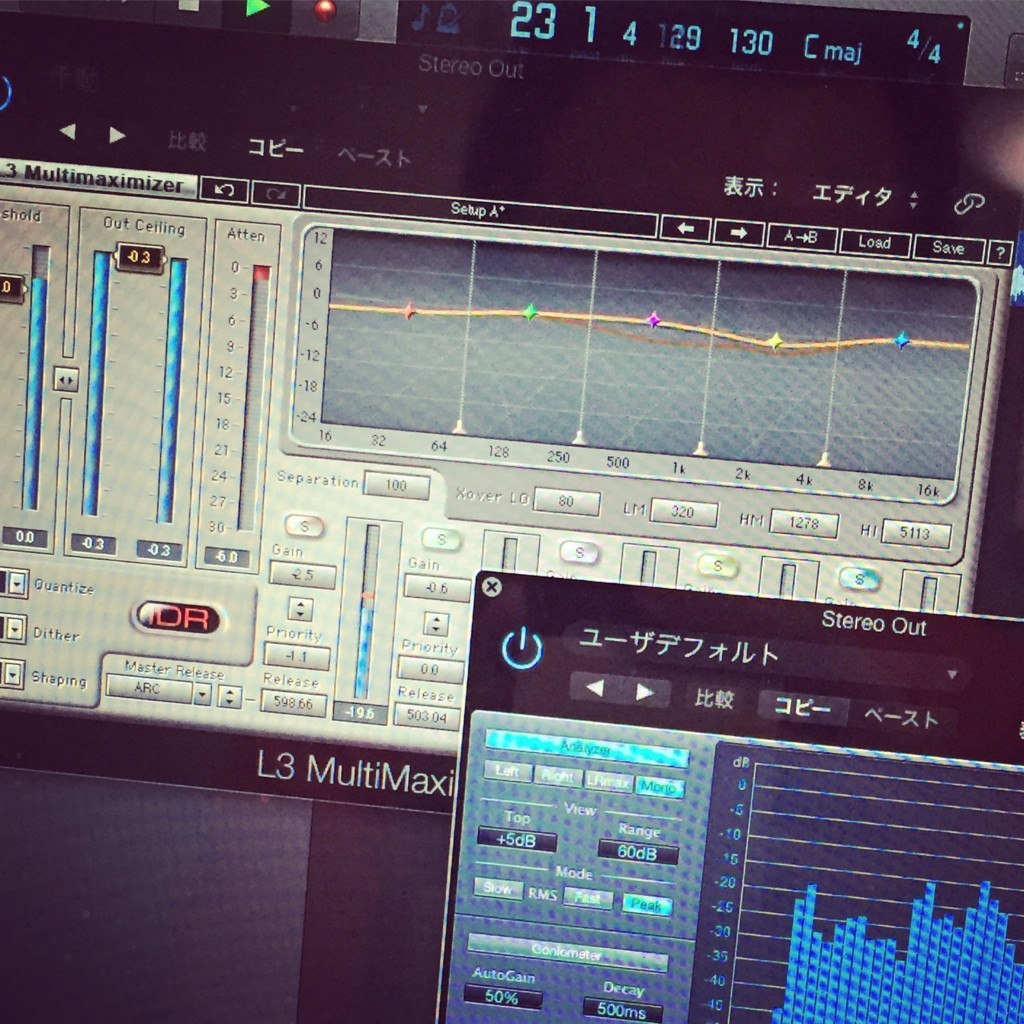This screenshot has width=1024, height=1024.
Task: Solo the second band with S button
Action: 441,539
